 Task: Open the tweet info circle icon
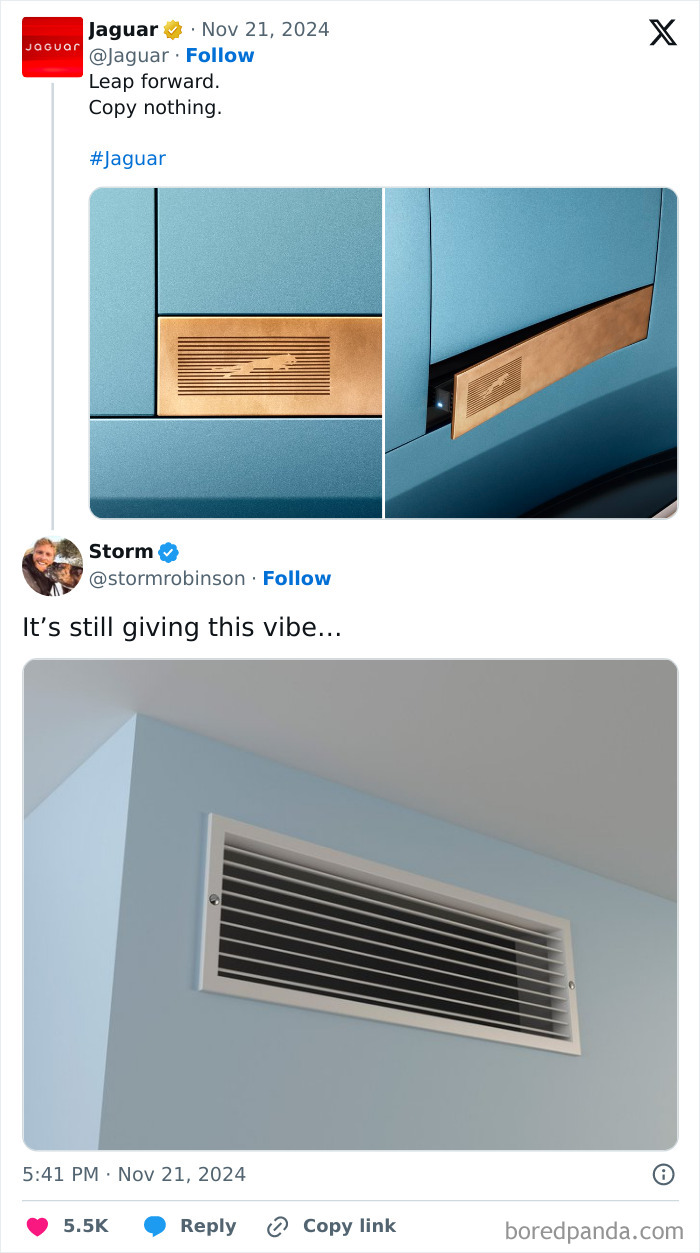[663, 1174]
